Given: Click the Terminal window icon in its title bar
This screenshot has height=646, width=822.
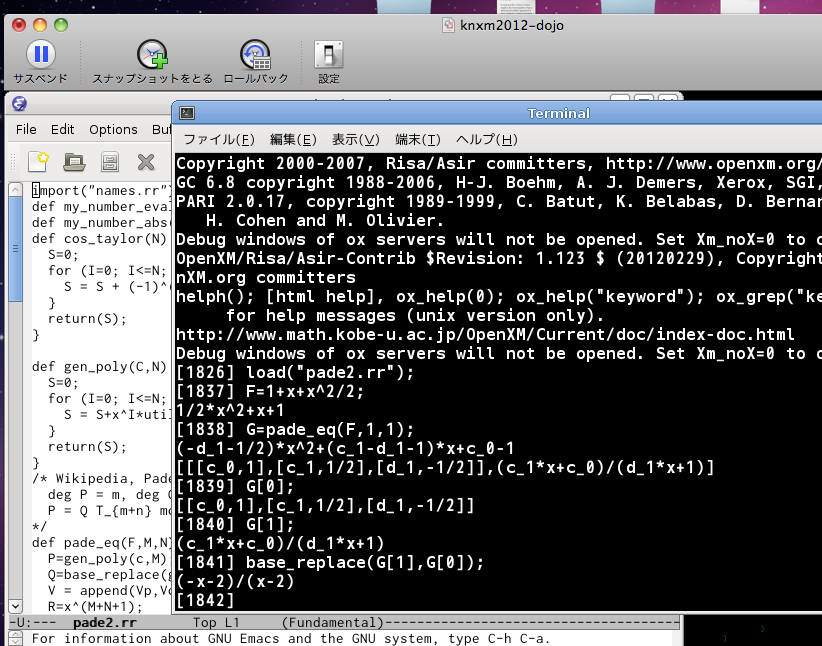Looking at the screenshot, I should [187, 113].
